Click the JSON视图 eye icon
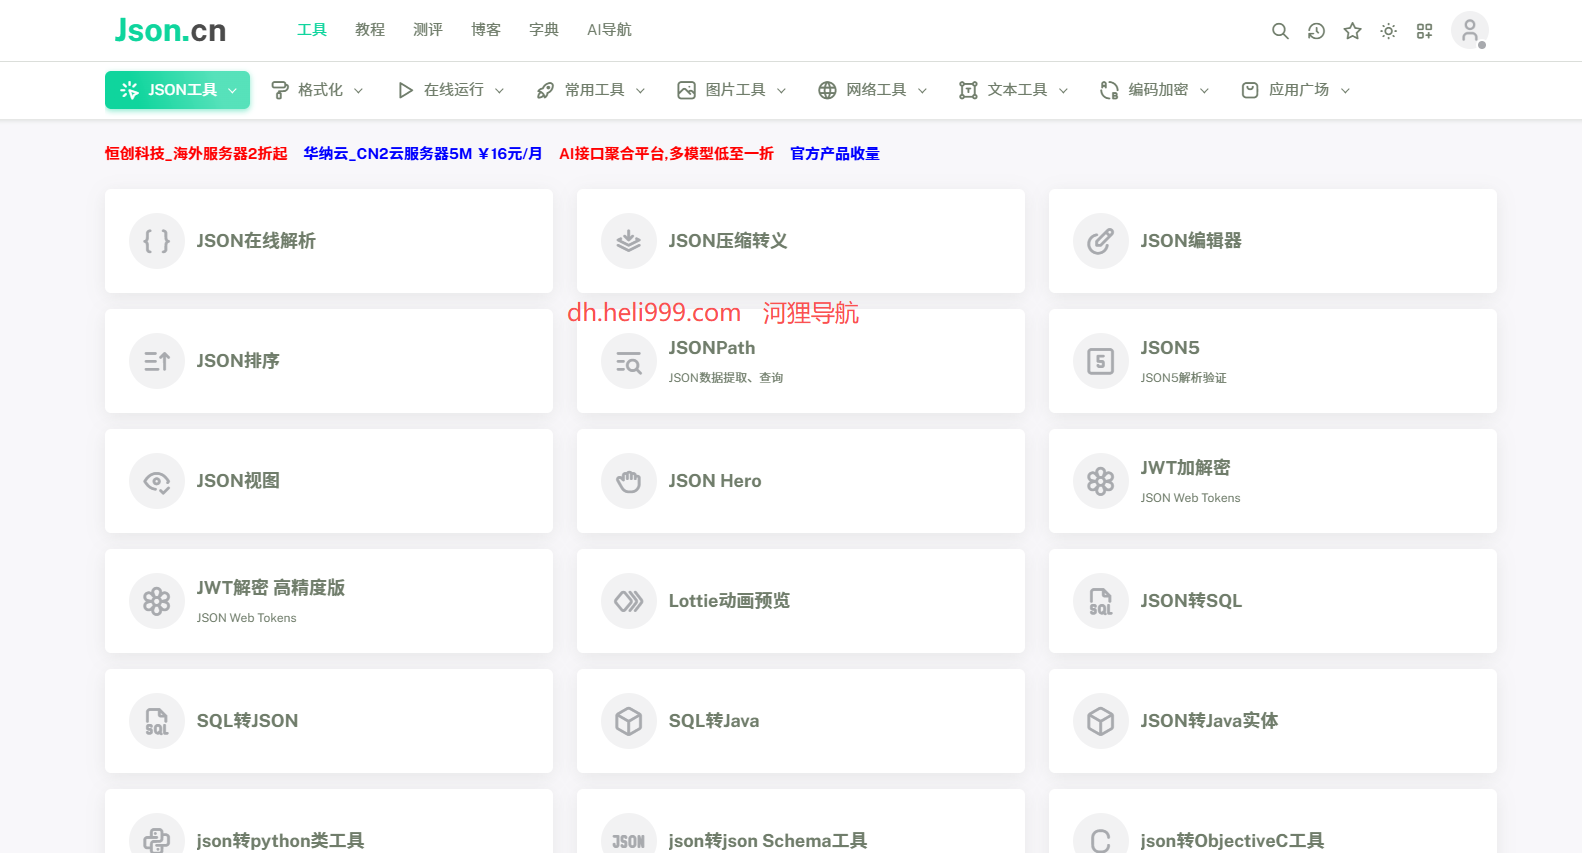 tap(157, 481)
